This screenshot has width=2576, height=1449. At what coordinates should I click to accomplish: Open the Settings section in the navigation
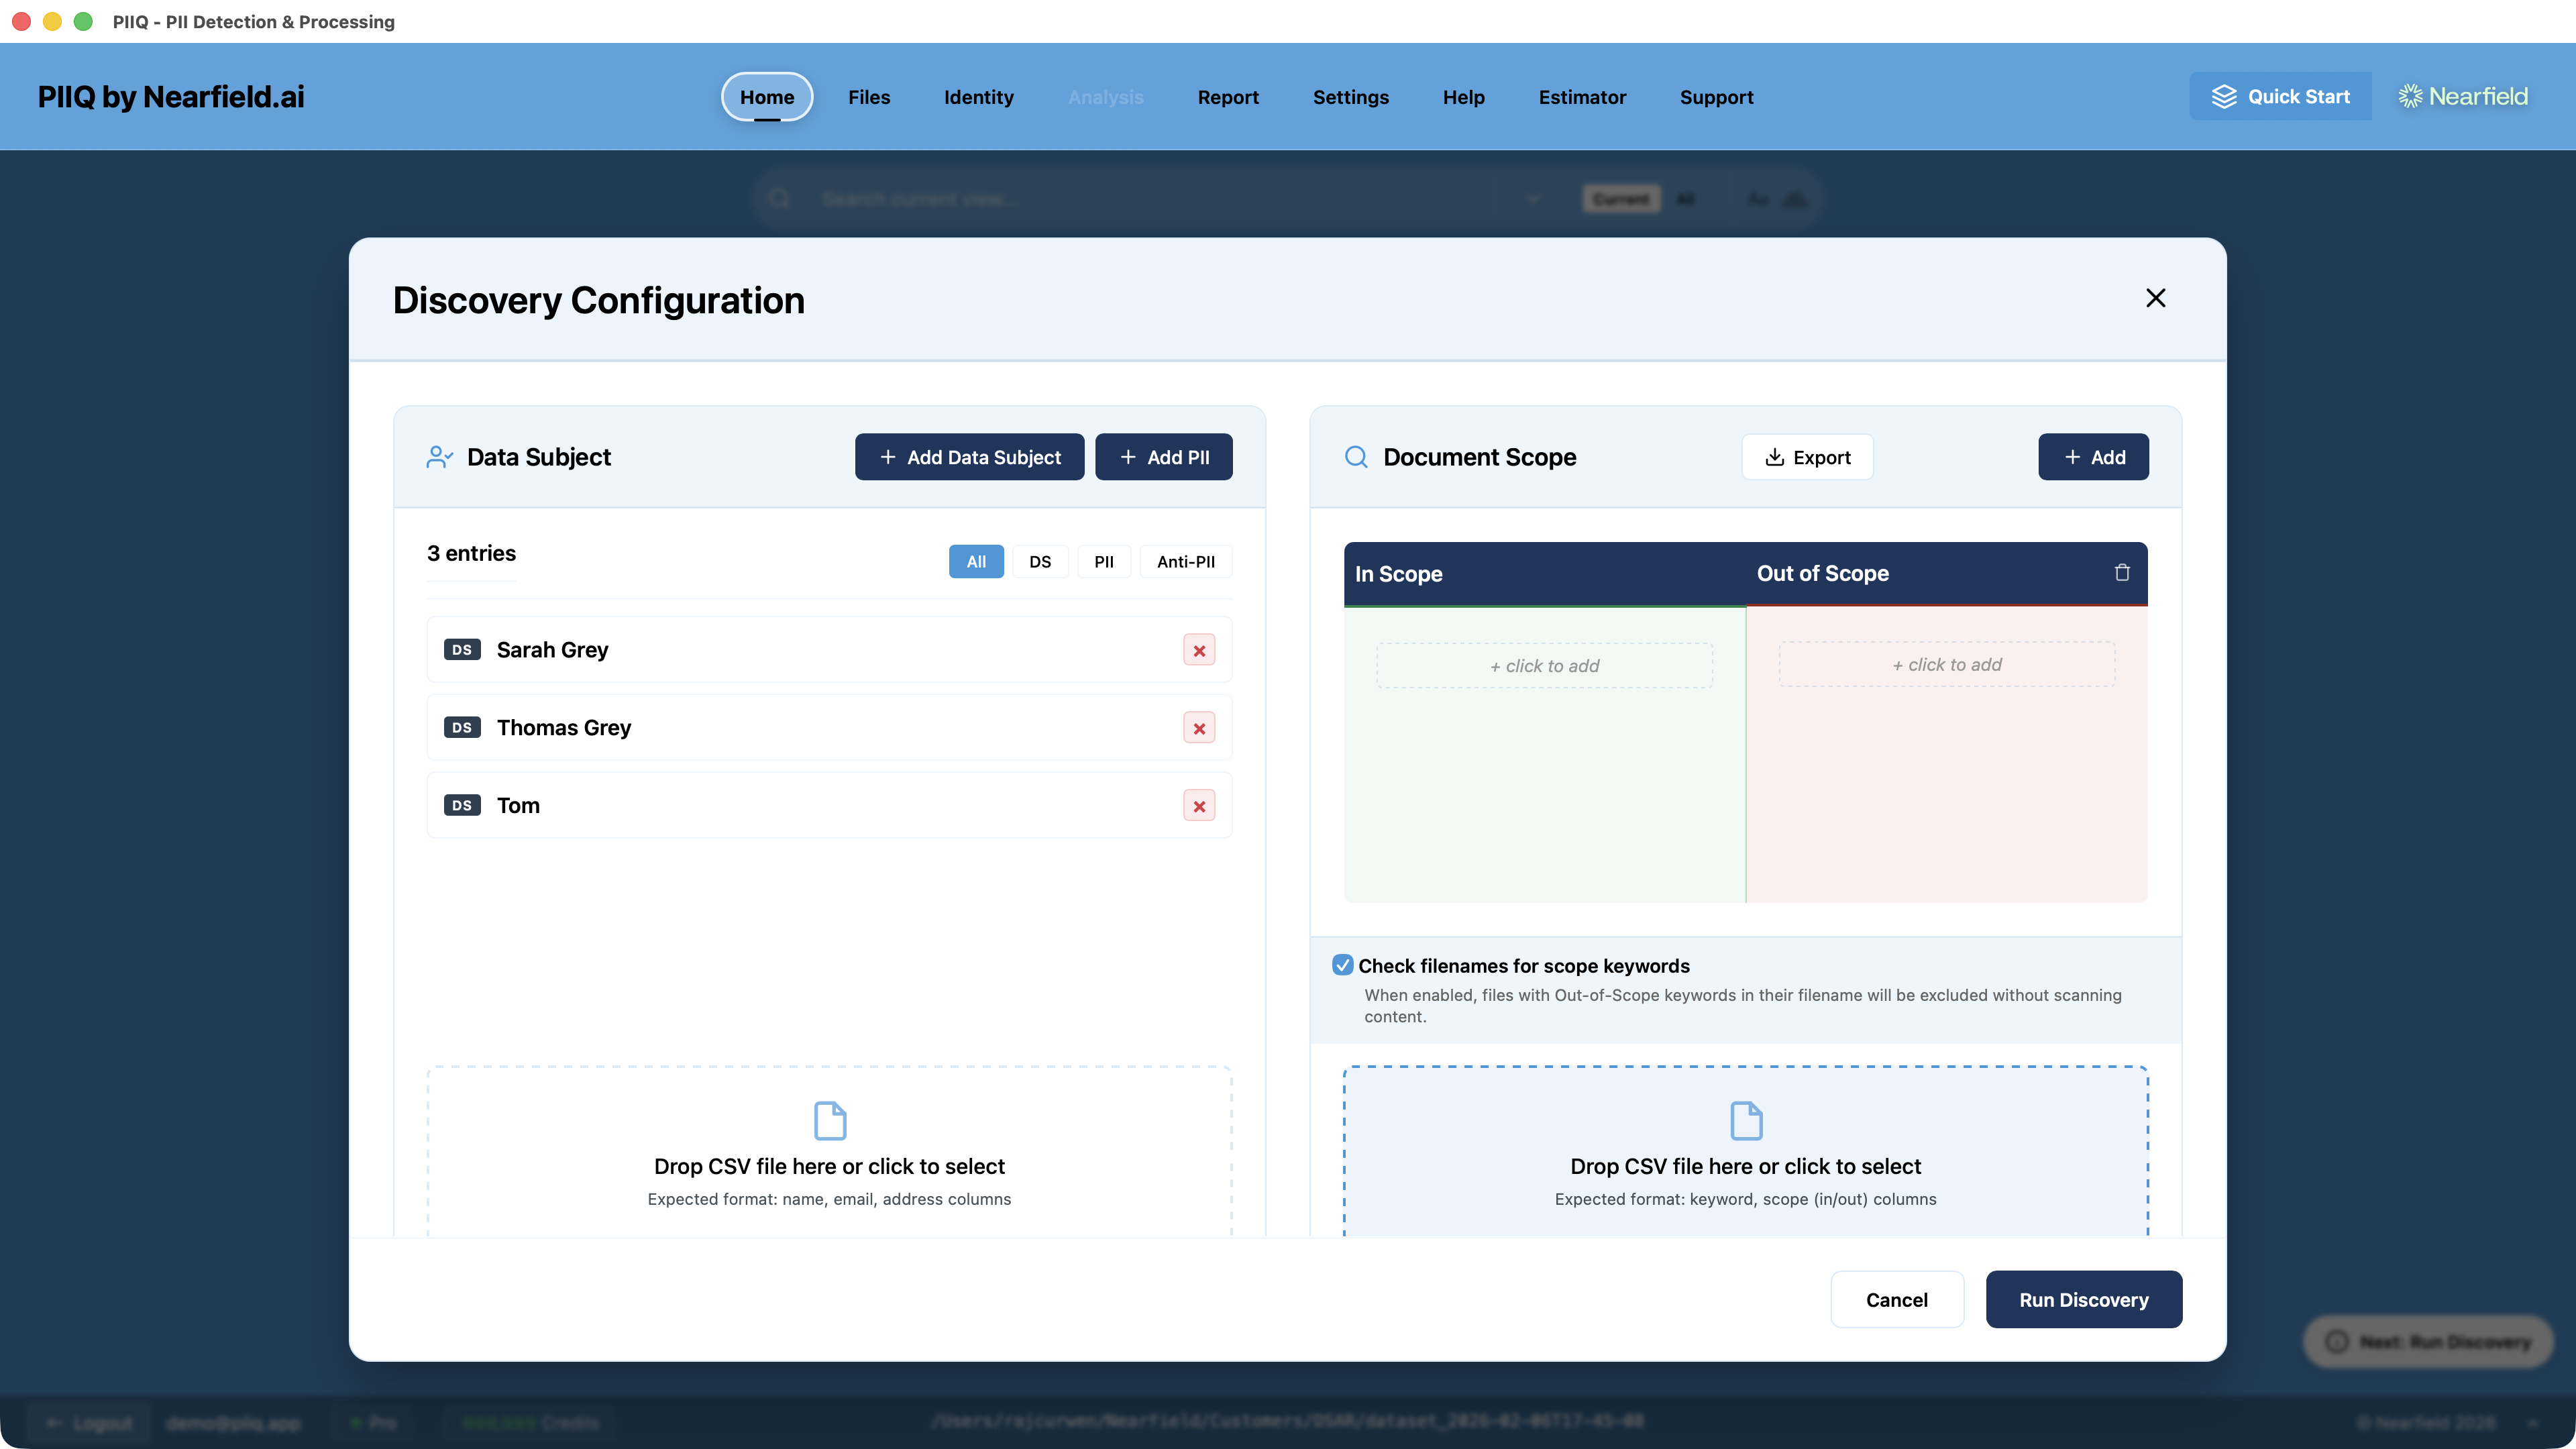point(1350,97)
